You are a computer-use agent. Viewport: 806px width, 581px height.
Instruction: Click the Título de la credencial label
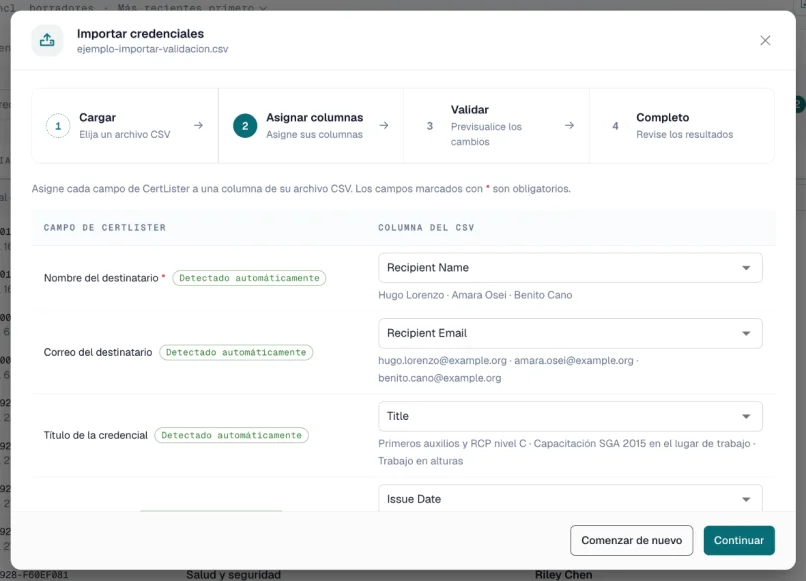pos(96,435)
